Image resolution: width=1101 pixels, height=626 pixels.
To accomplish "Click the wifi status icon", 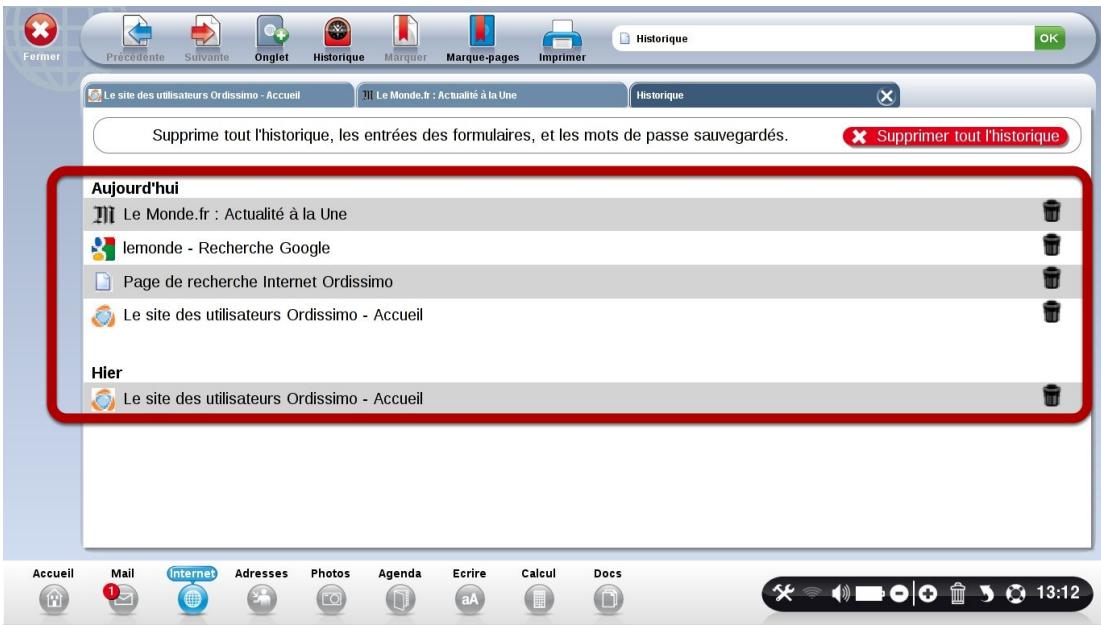I will (812, 594).
